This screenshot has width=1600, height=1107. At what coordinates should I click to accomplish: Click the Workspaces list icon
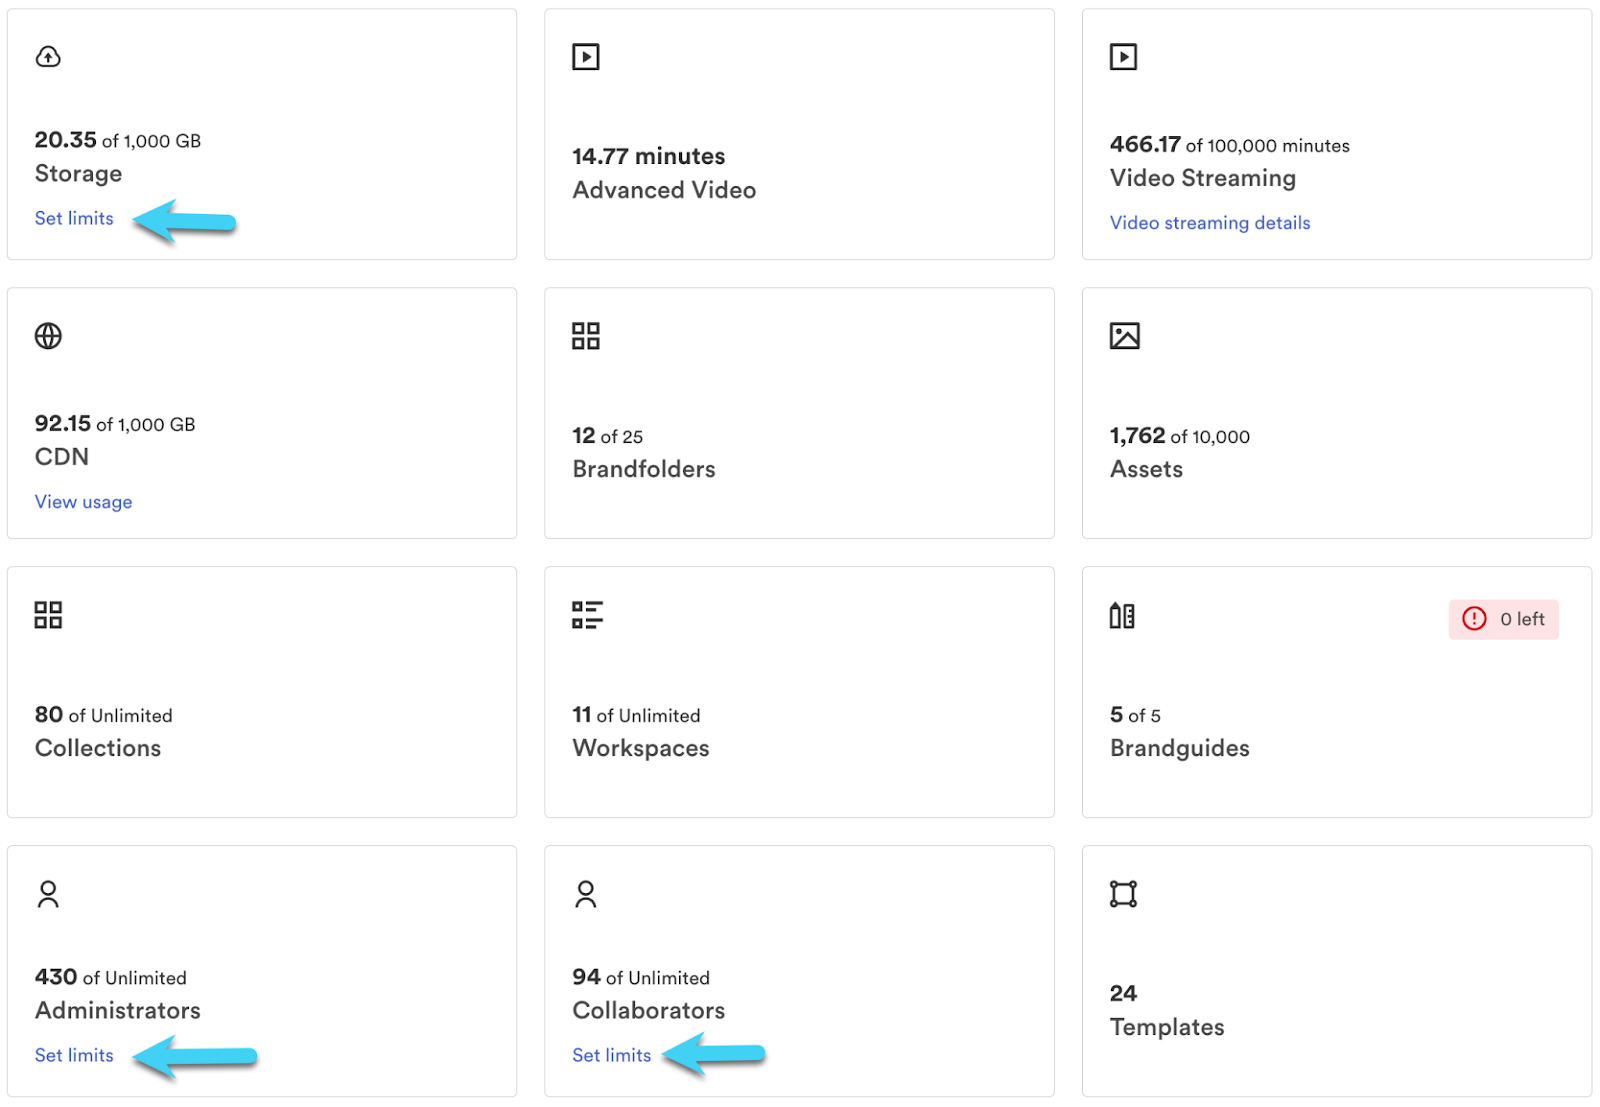[587, 615]
